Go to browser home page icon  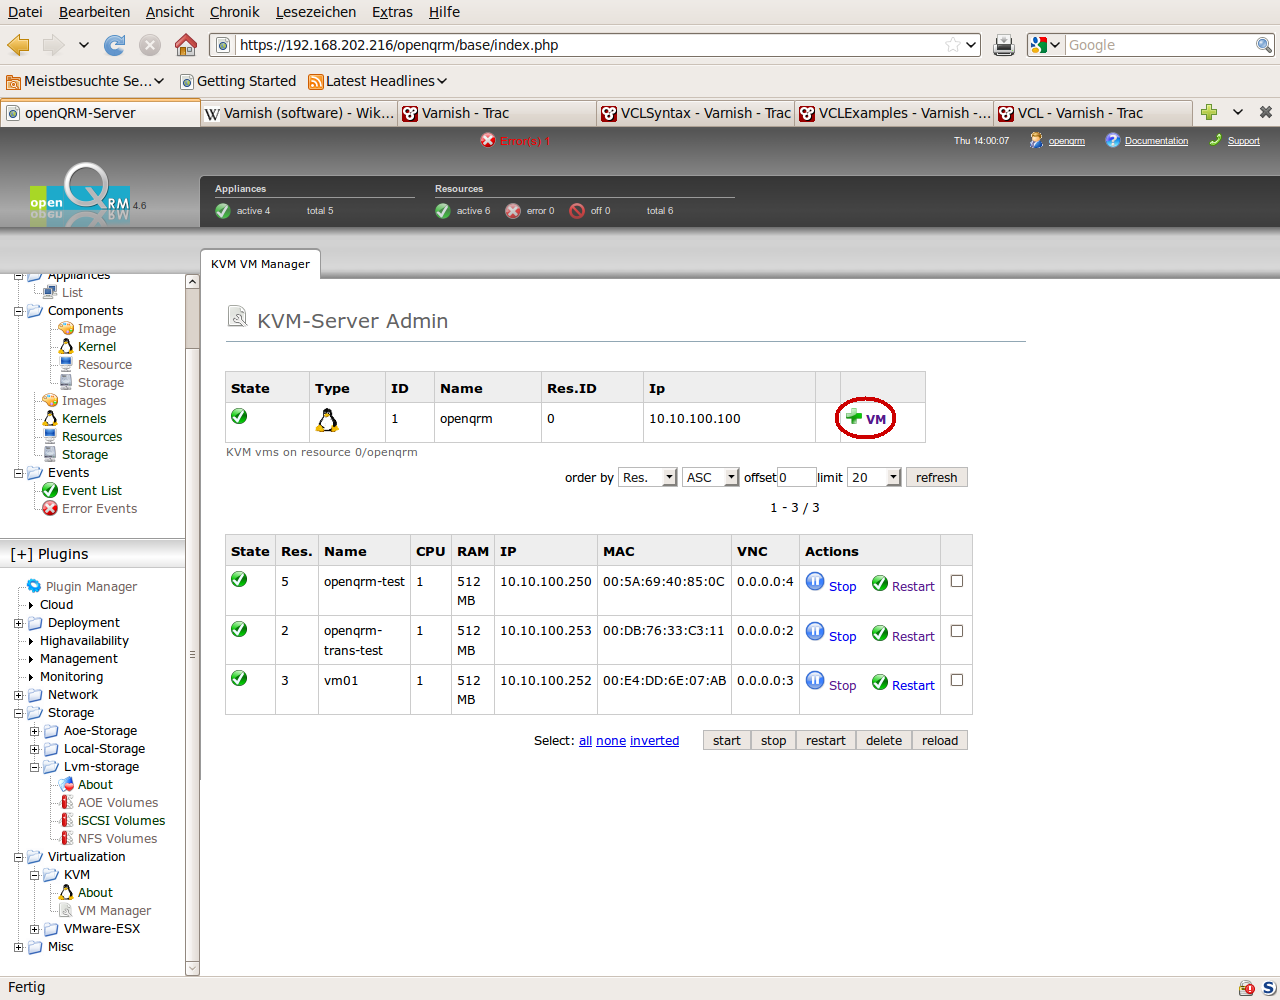(185, 45)
